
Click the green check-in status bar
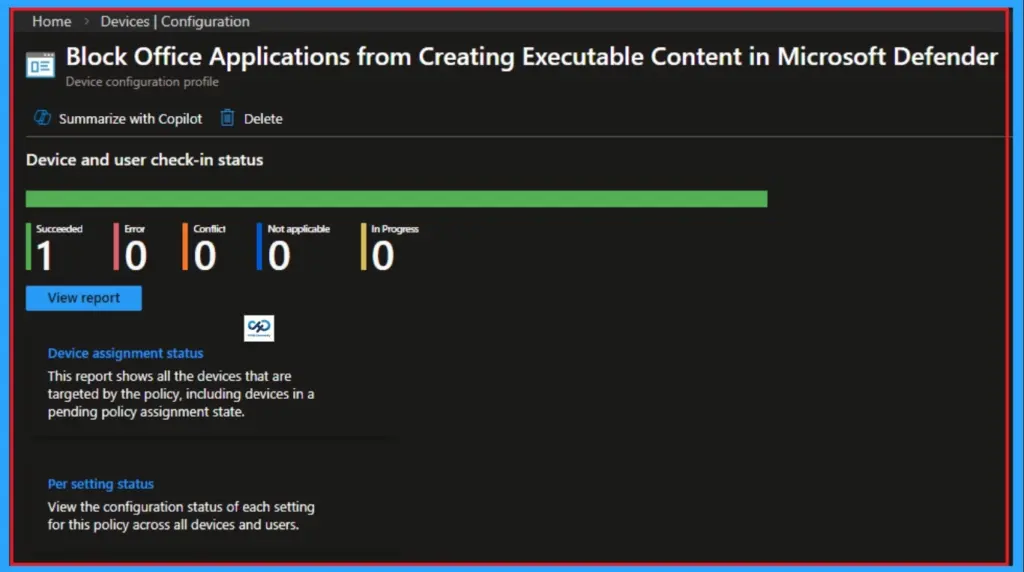(396, 199)
